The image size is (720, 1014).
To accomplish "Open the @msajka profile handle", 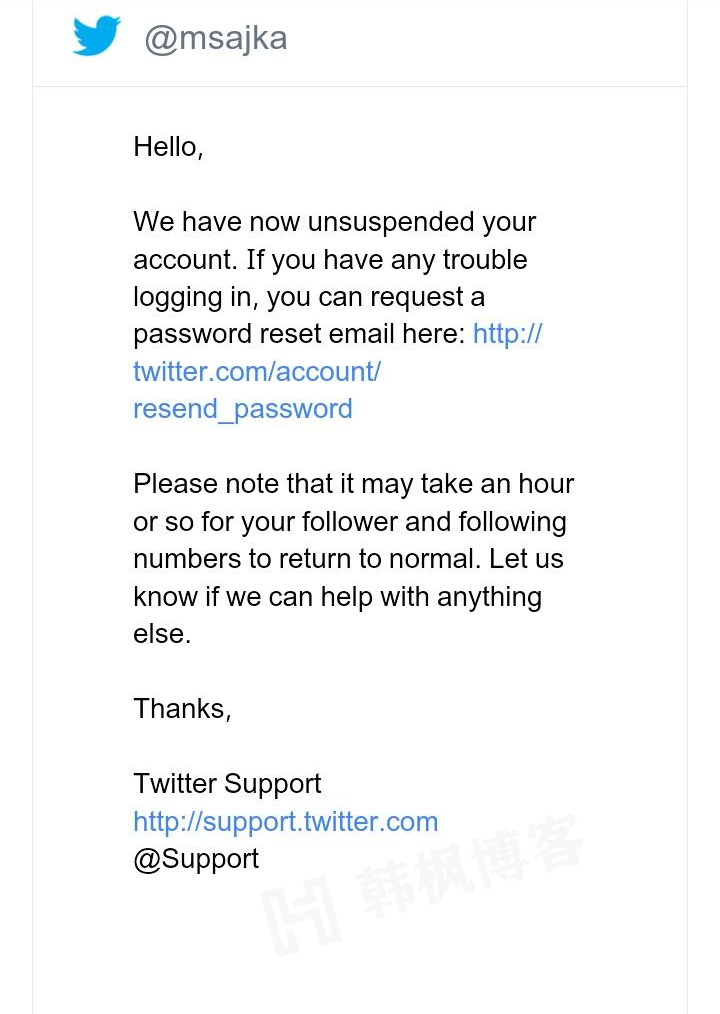I will (215, 38).
